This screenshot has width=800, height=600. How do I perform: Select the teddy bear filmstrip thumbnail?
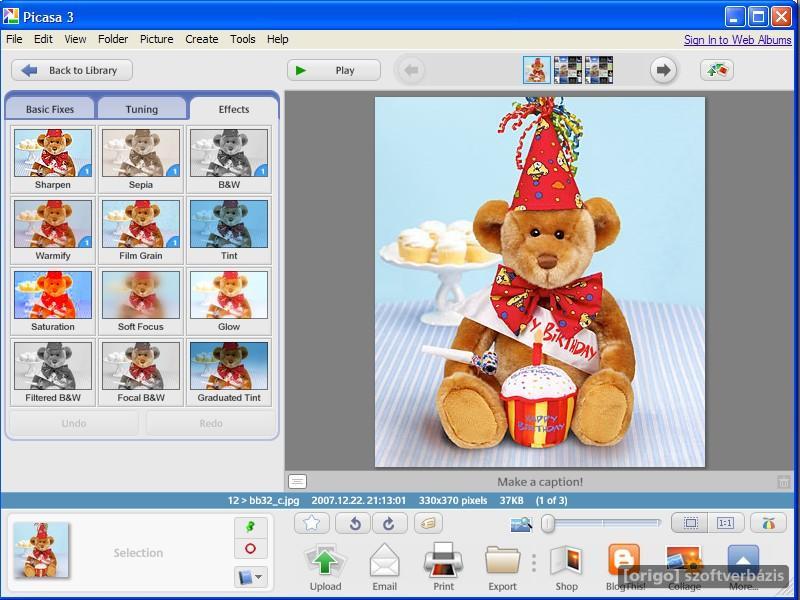click(537, 70)
